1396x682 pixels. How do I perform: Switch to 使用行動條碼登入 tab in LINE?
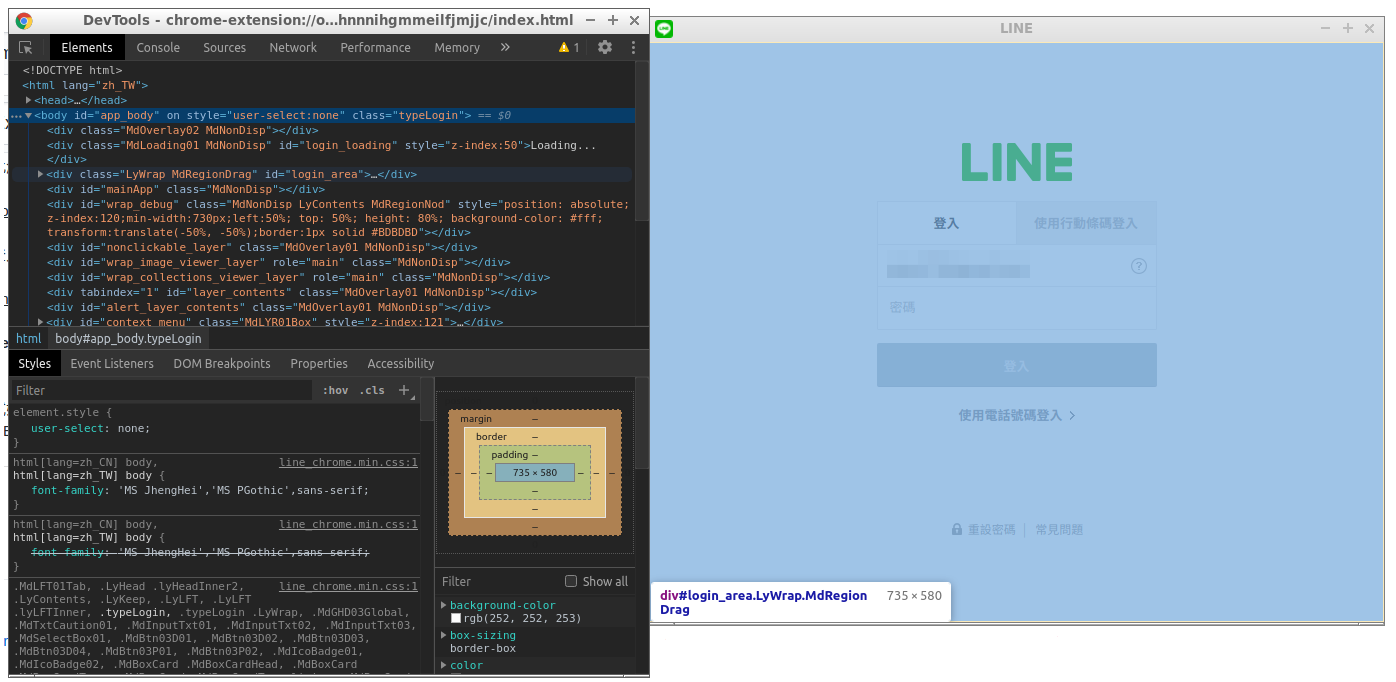pos(1086,223)
